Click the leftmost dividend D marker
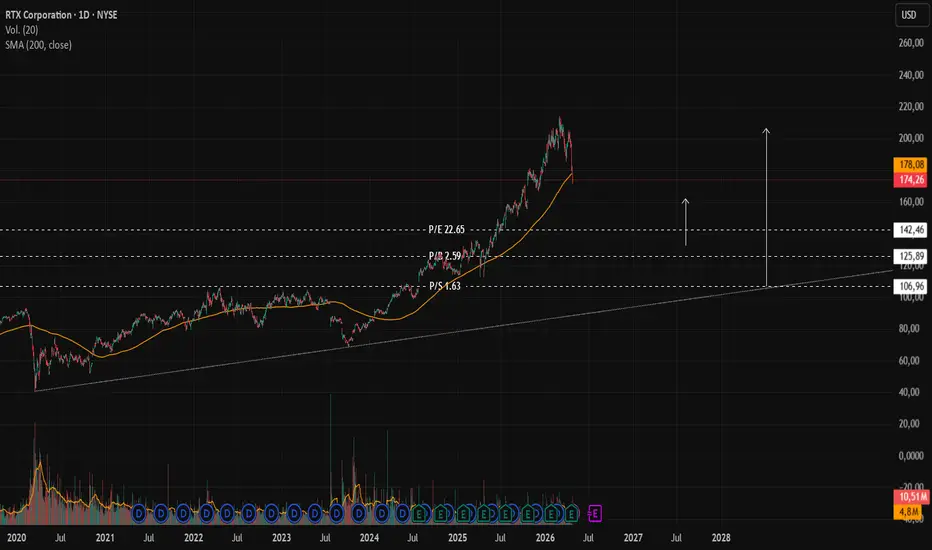The image size is (932, 550). click(139, 513)
